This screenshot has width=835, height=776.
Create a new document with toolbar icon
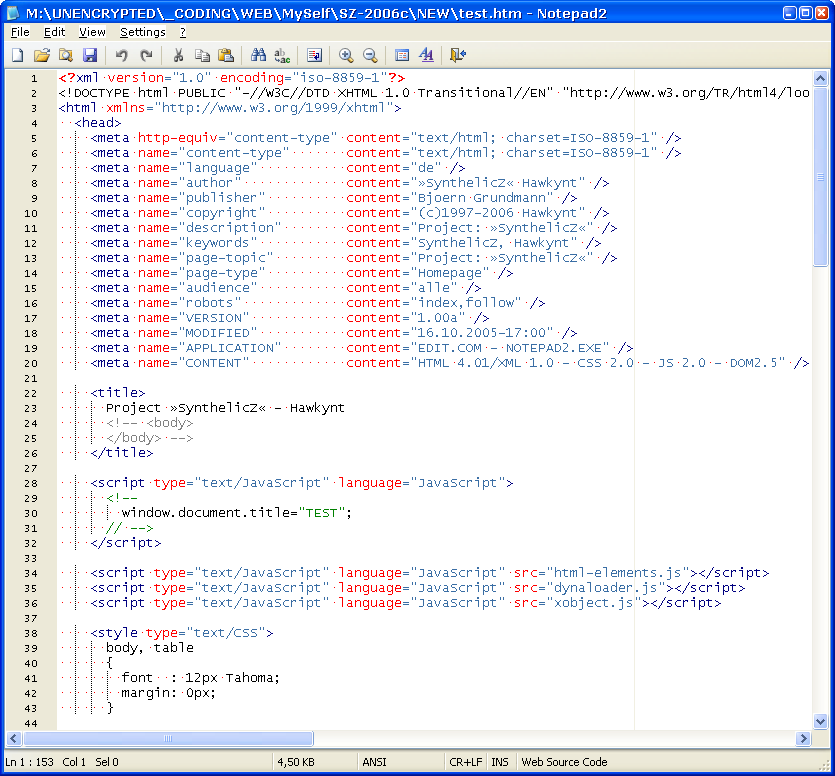(18, 55)
